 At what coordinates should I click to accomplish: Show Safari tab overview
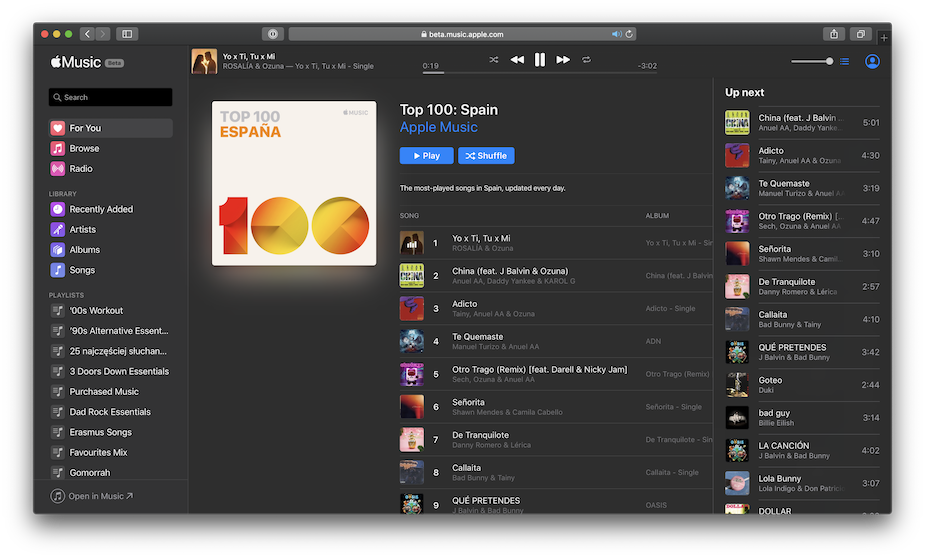[x=861, y=34]
